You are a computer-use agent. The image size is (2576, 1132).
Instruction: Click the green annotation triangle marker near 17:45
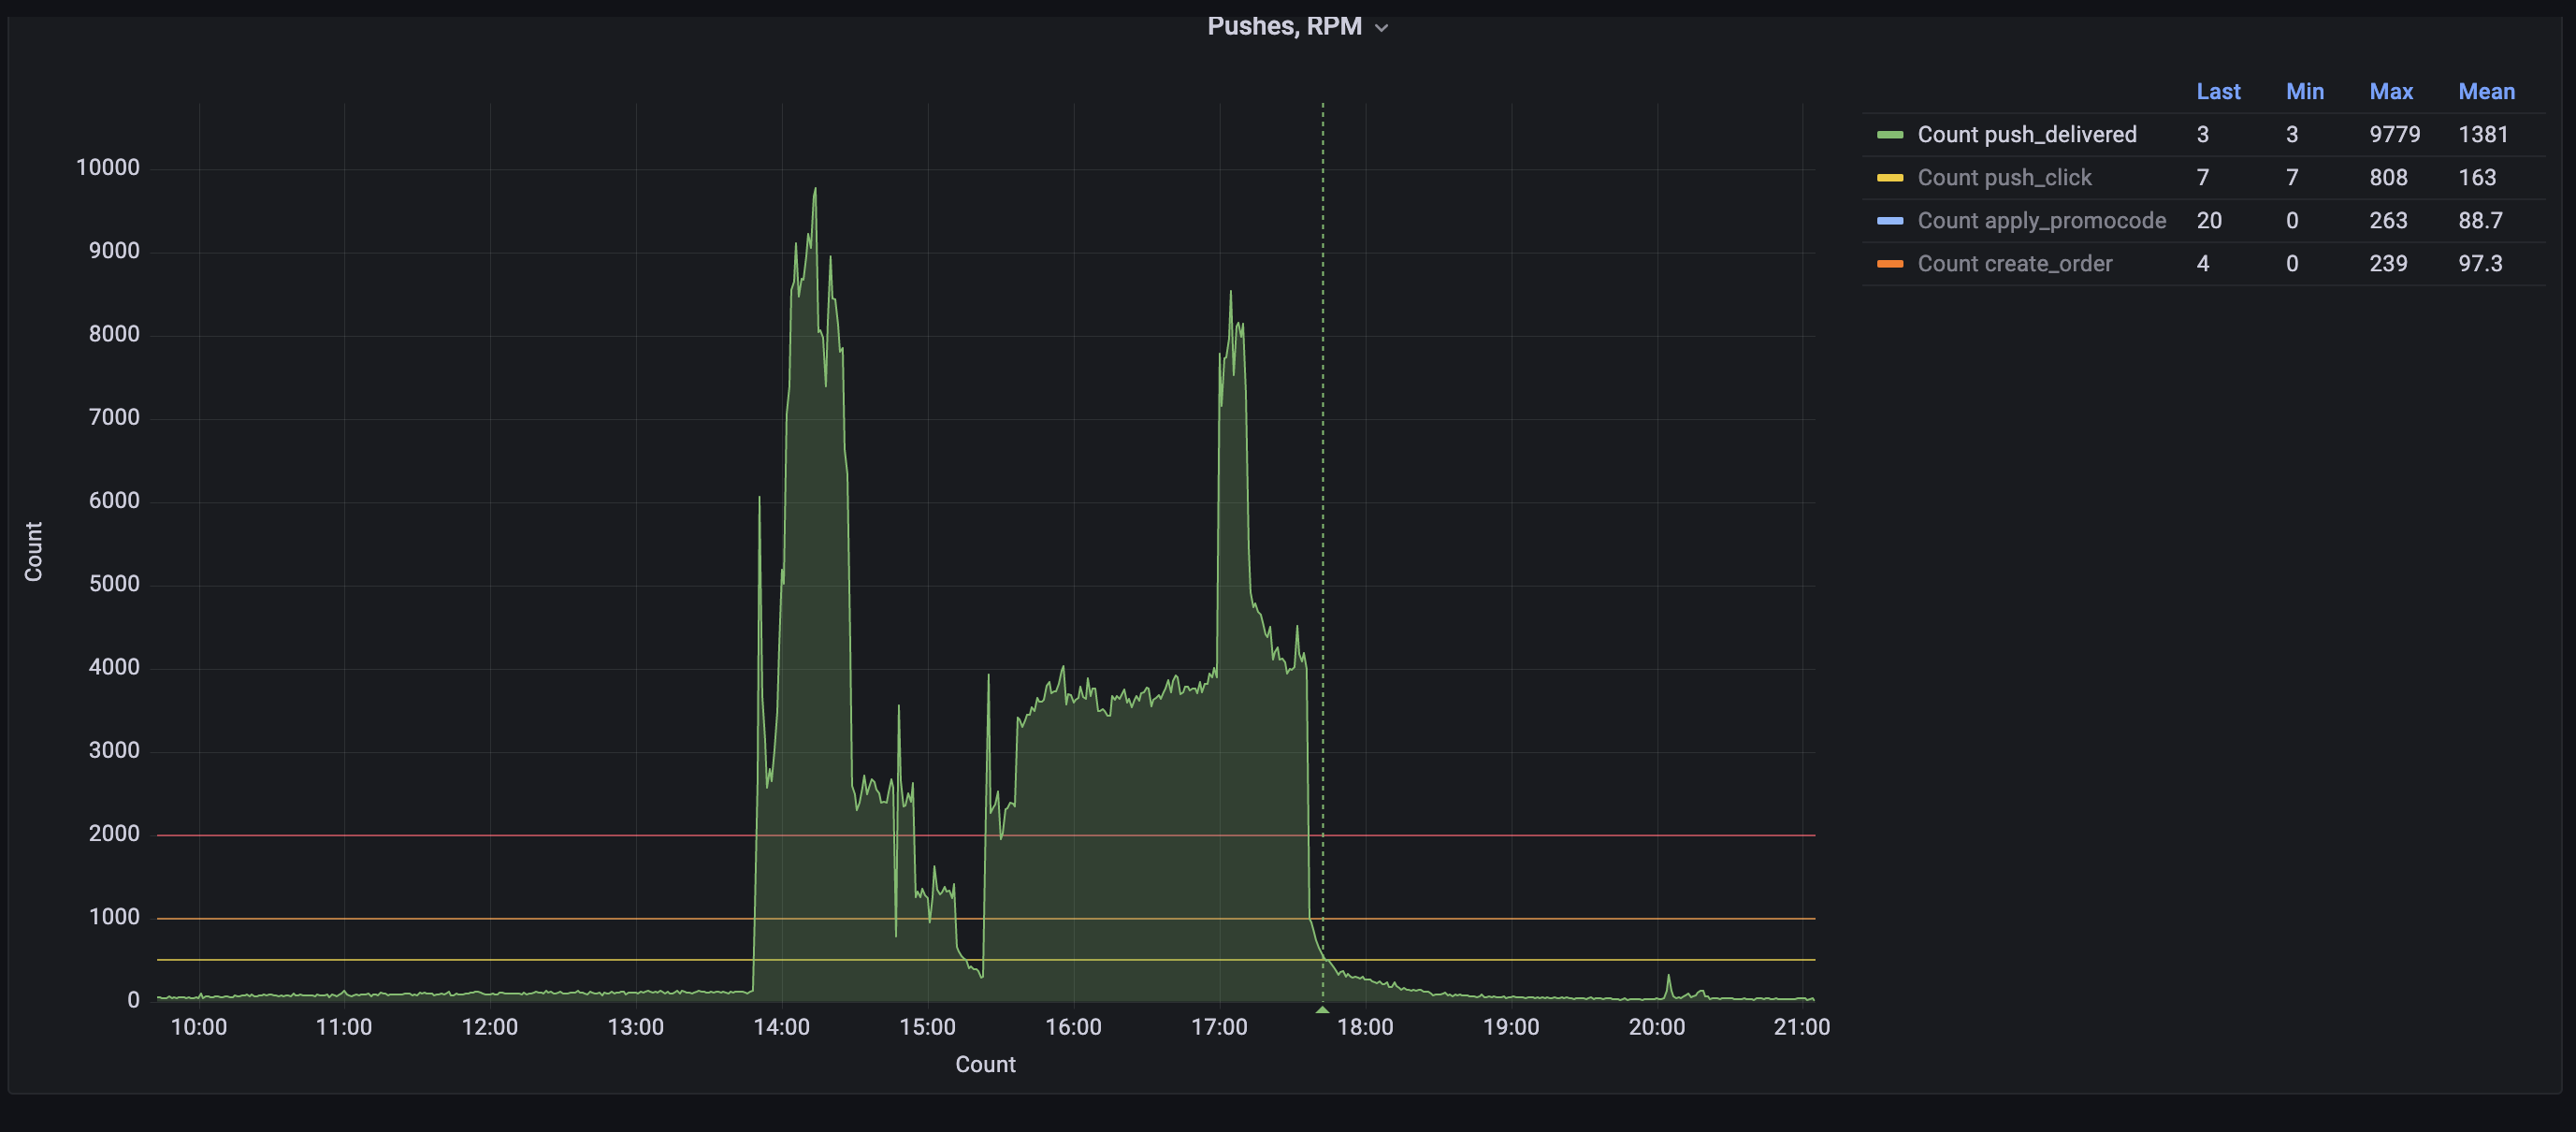(x=1322, y=1010)
